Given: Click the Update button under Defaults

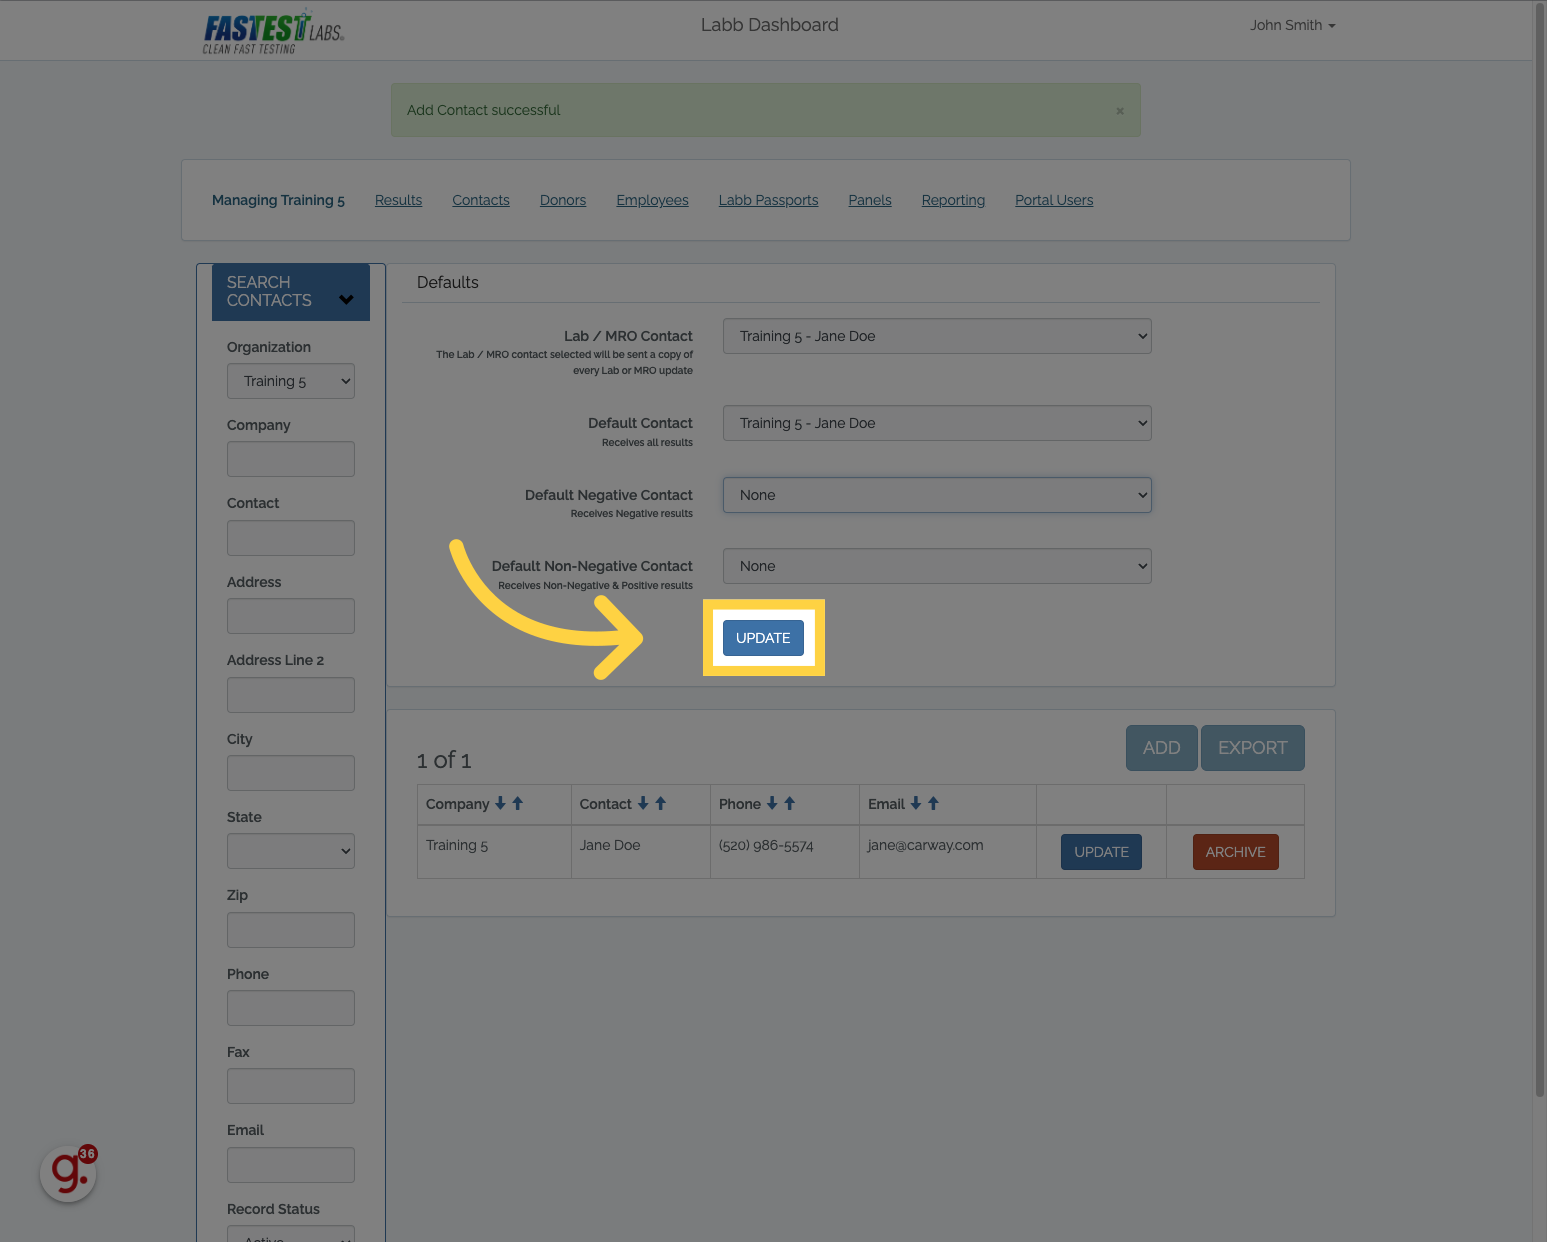Looking at the screenshot, I should (x=763, y=638).
